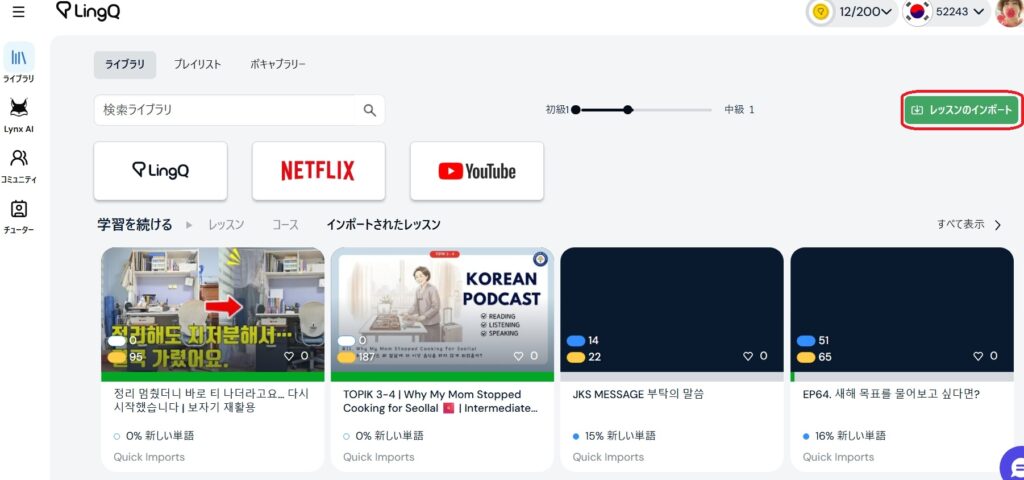Image resolution: width=1024 pixels, height=480 pixels.
Task: Expand the 12/200 daily goal dropdown
Action: coord(850,12)
